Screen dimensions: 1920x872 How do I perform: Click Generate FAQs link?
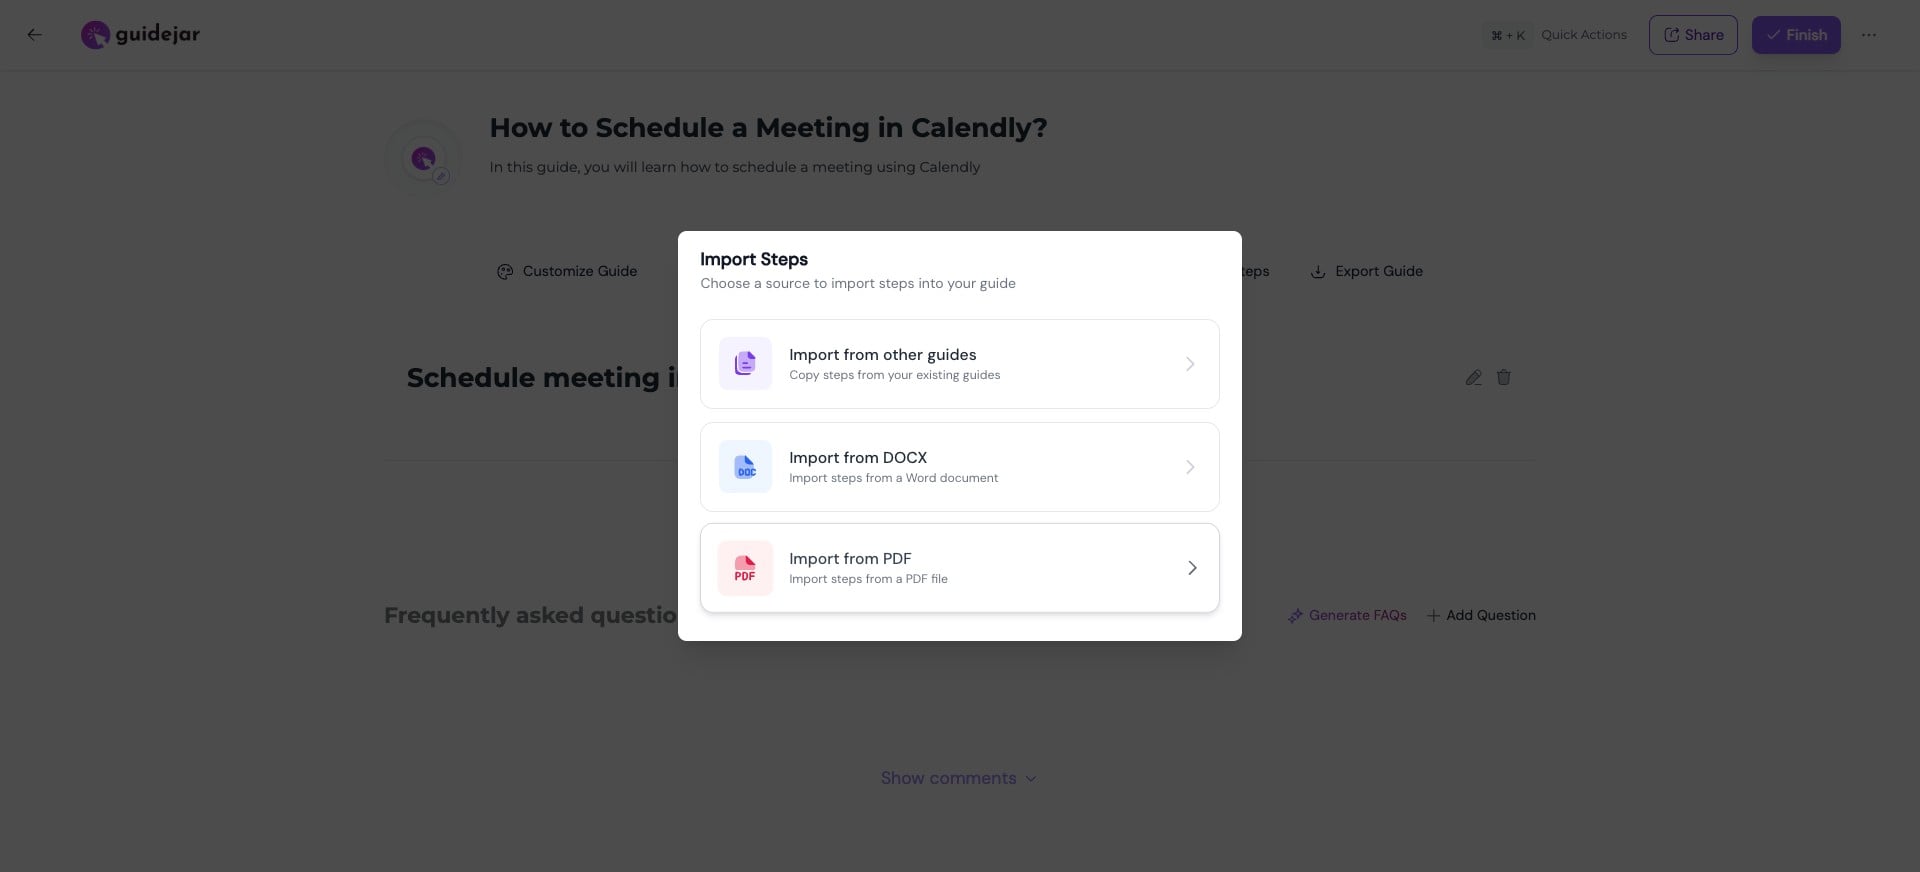(1347, 616)
